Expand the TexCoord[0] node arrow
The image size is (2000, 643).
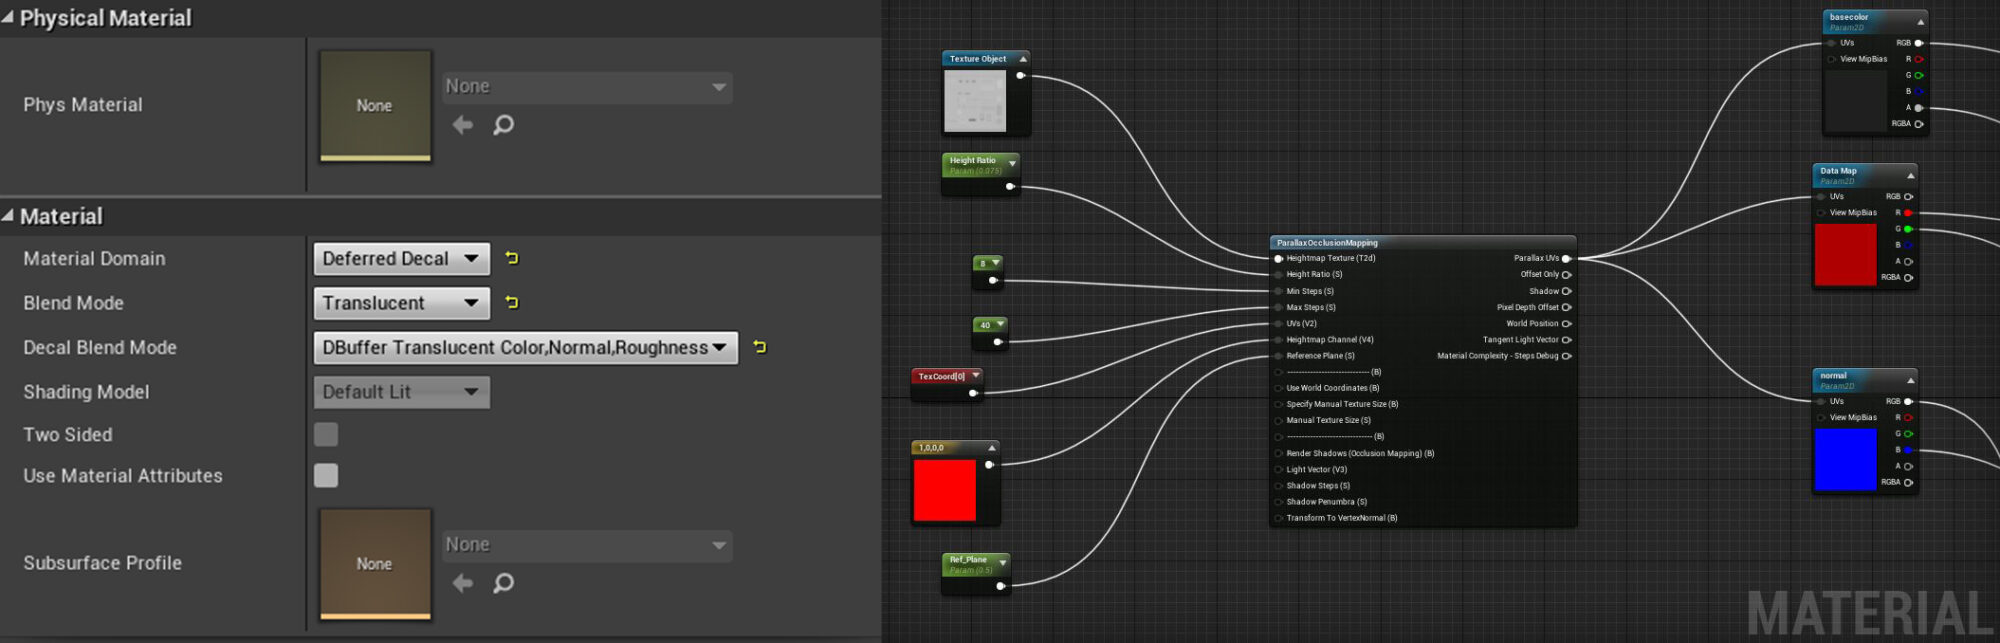tap(975, 376)
